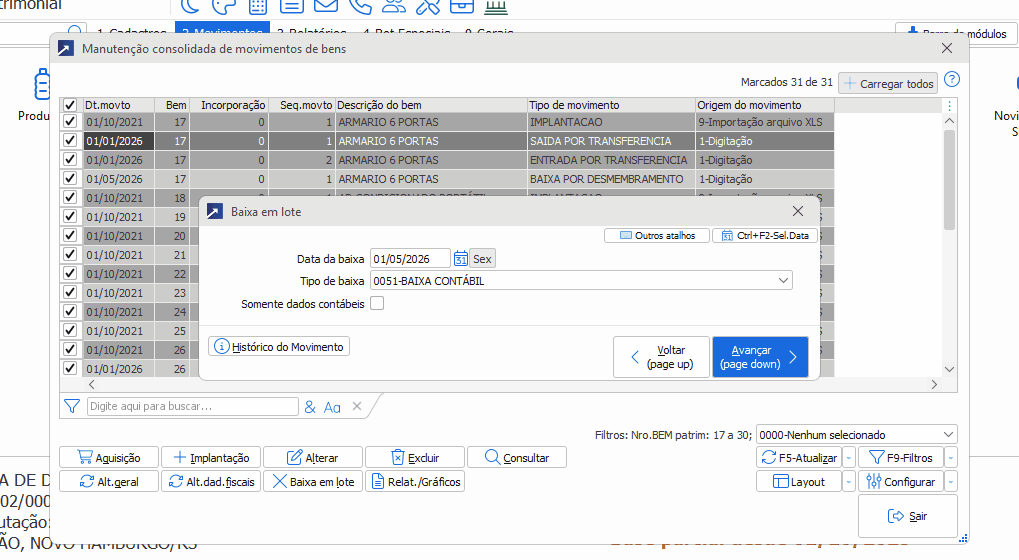Viewport: 1019px width, 560px height.
Task: Expand the arrow next to F5-Atualizar
Action: point(849,458)
